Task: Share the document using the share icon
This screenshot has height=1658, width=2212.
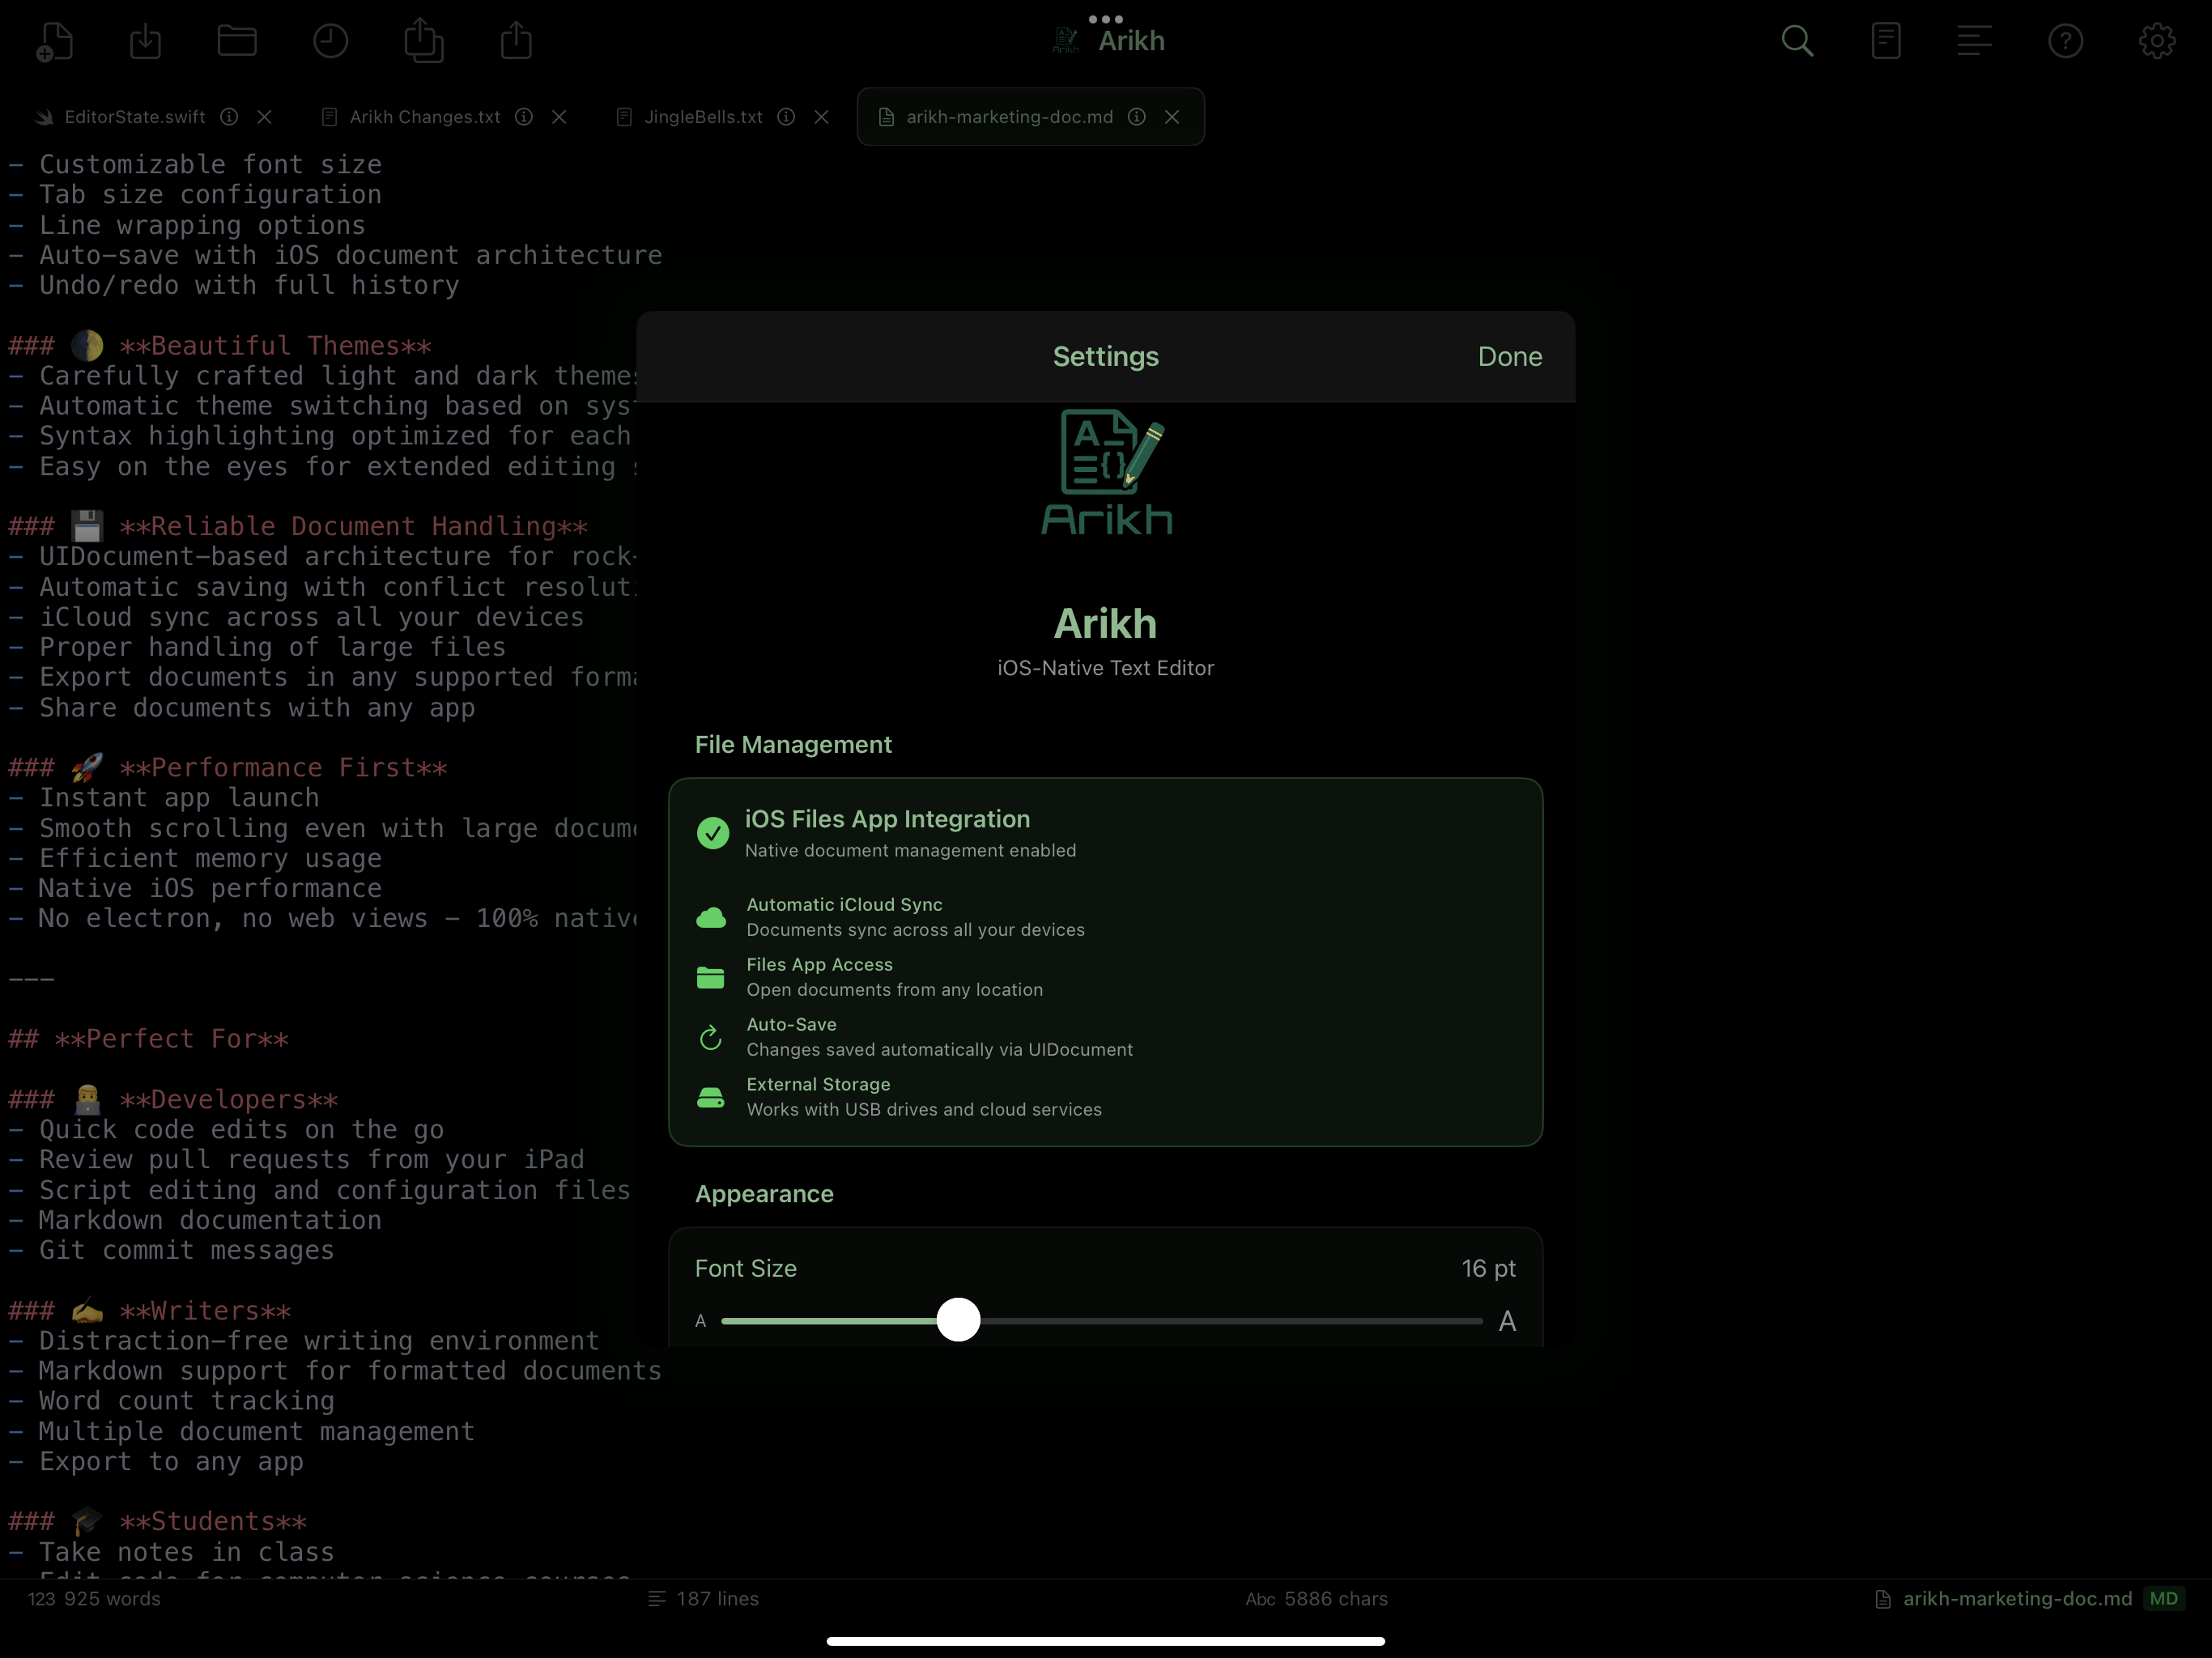Action: click(516, 40)
